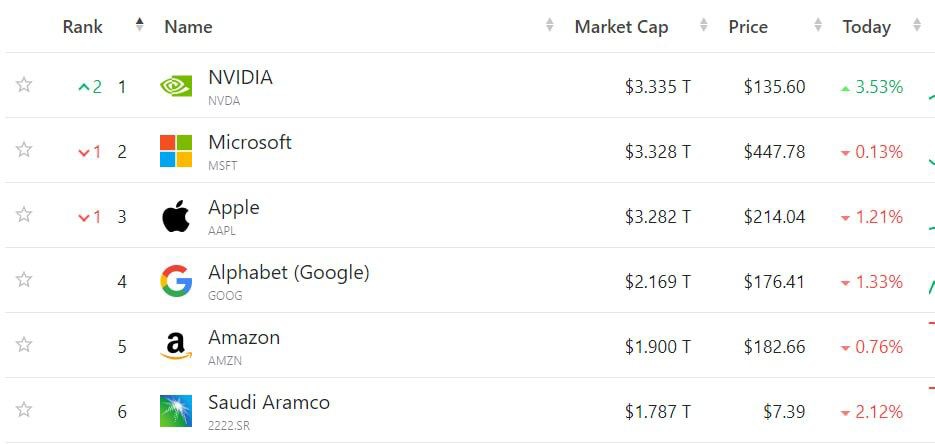This screenshot has width=935, height=444.
Task: Click the Google logo icon
Action: pyautogui.click(x=176, y=281)
